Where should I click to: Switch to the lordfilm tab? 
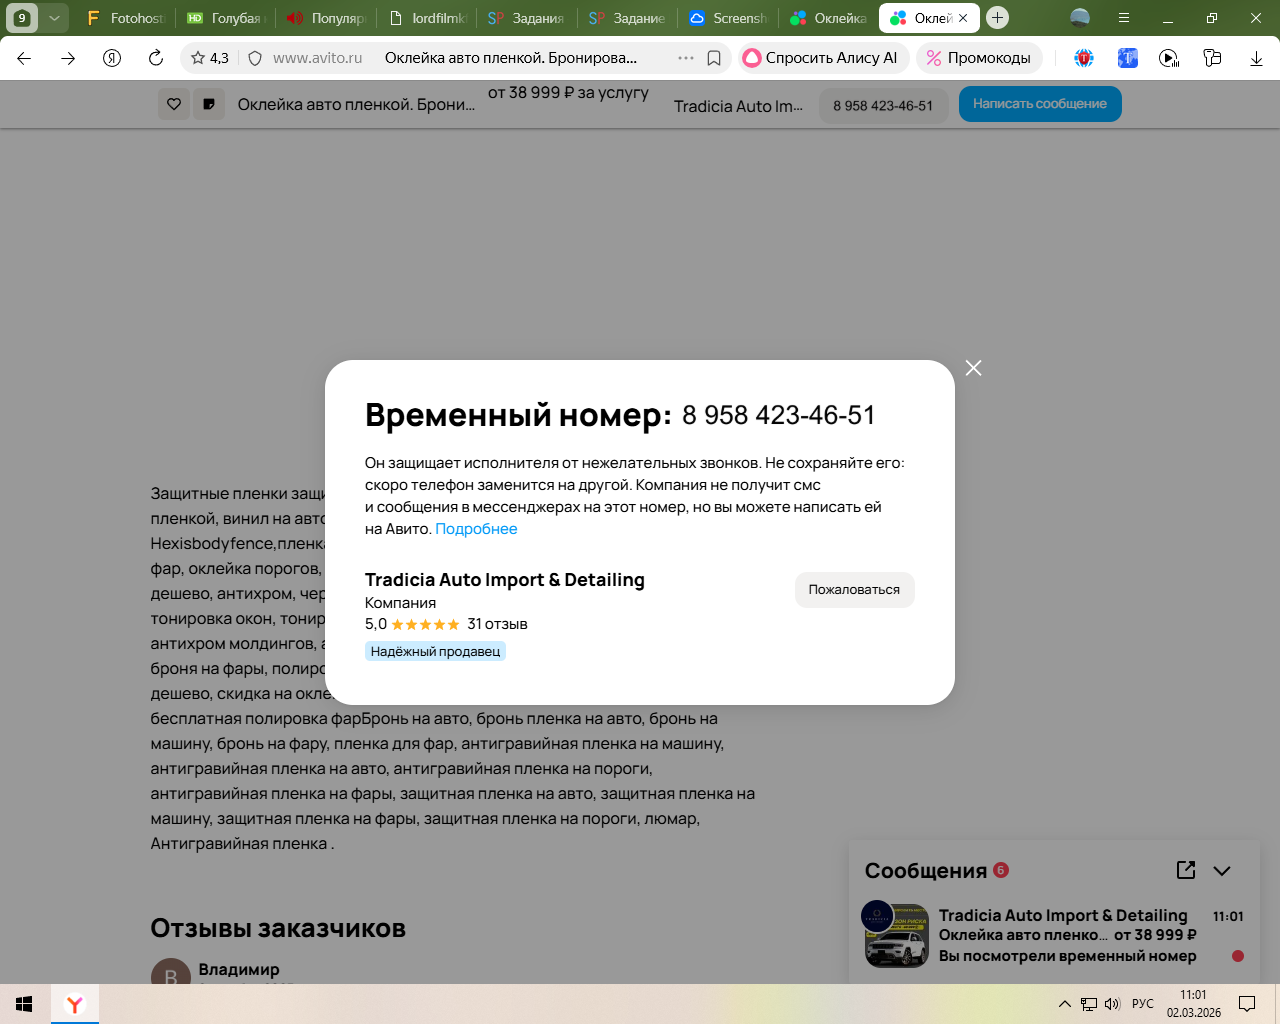[427, 18]
